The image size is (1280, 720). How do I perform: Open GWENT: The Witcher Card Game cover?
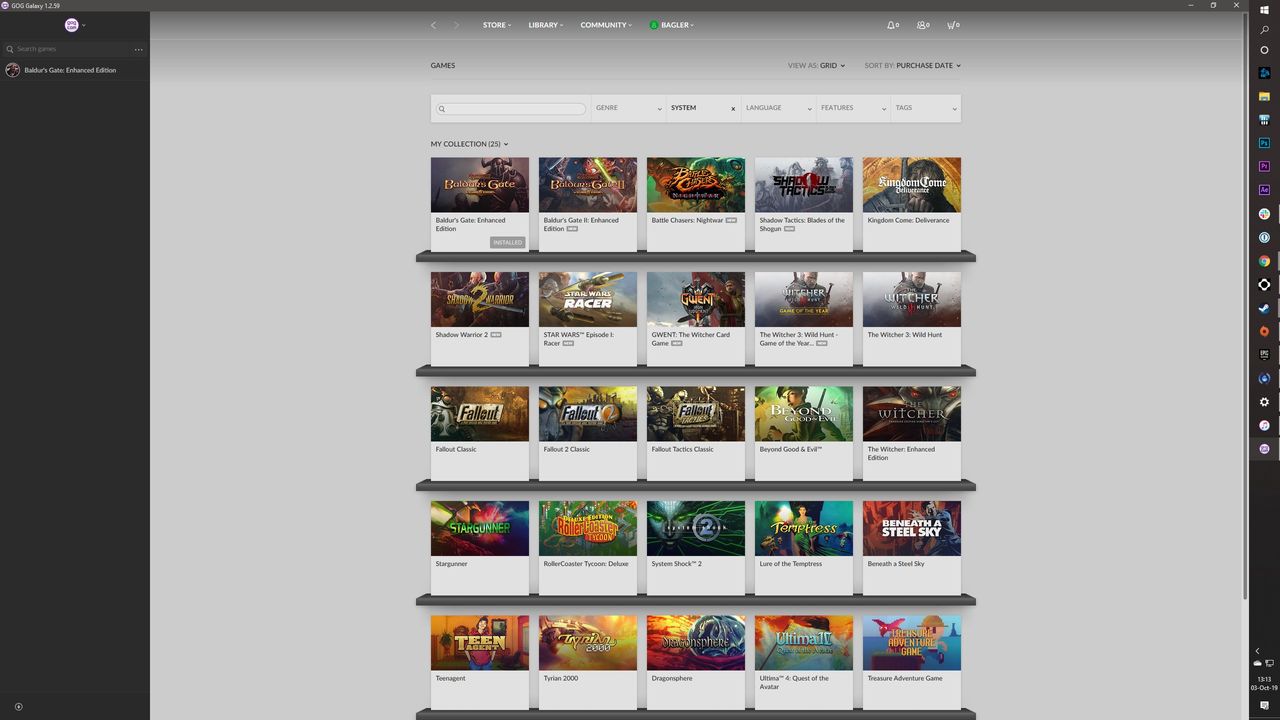[x=696, y=299]
